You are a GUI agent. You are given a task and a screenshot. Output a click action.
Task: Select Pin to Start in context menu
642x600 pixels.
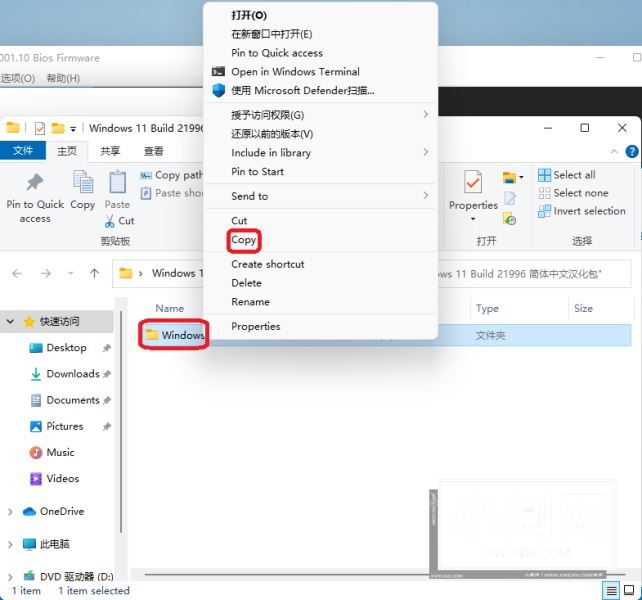(321, 172)
